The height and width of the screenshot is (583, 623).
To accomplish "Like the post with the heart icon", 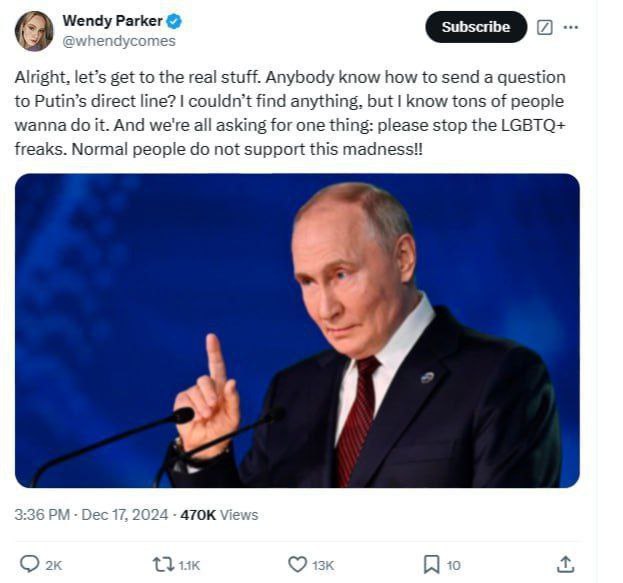I will tap(297, 564).
